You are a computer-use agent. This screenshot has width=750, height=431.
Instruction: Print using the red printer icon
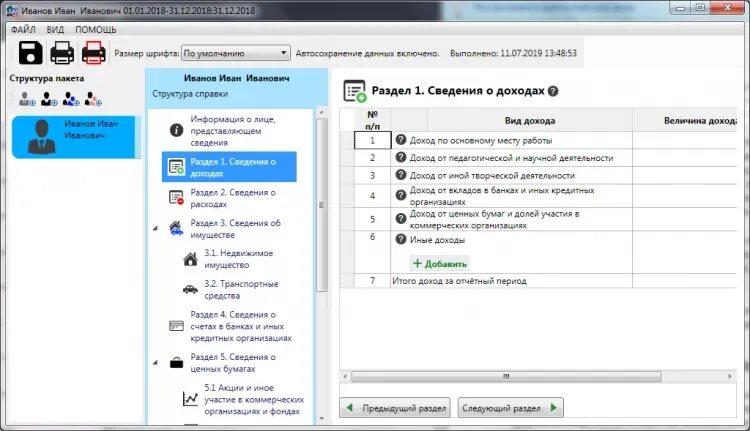coord(94,53)
